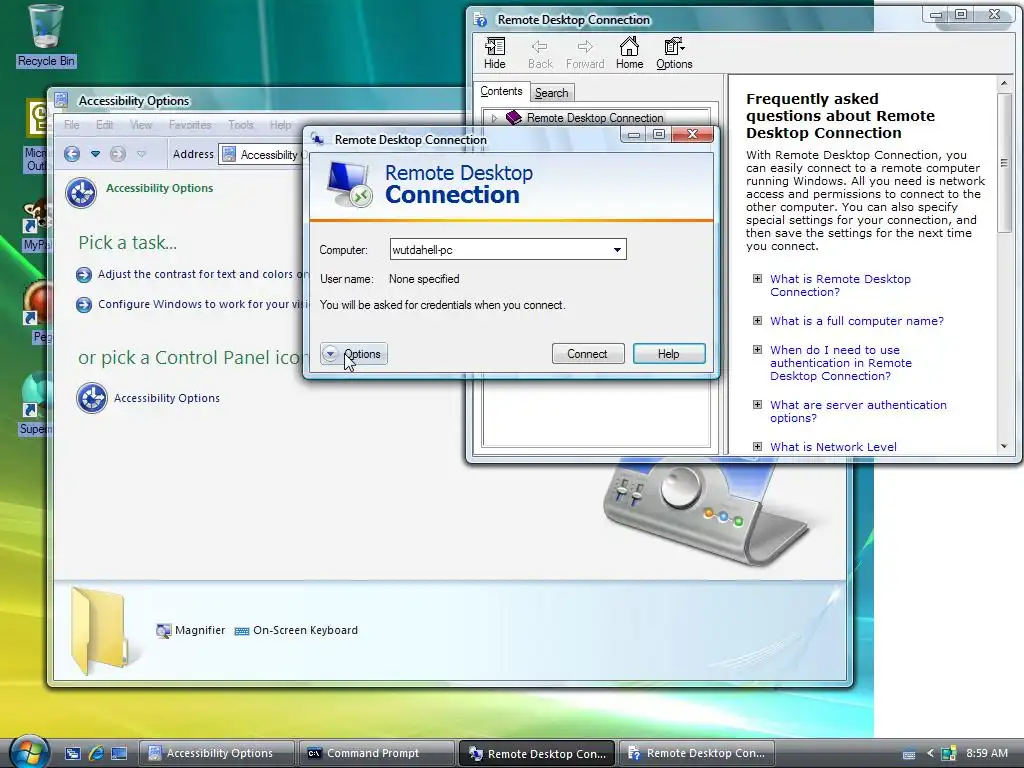Go to Home in the help window

pos(630,53)
